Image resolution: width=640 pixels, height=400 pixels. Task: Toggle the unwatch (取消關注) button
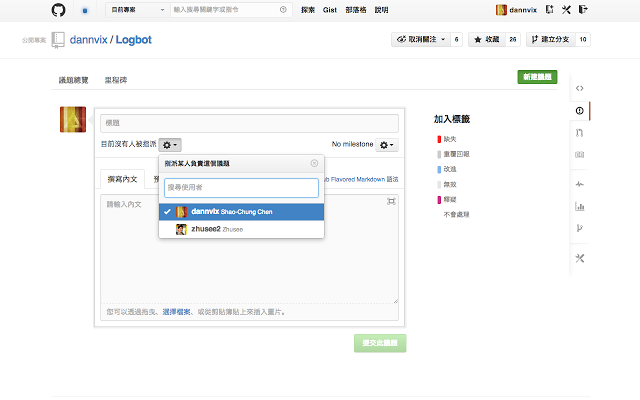tap(420, 40)
